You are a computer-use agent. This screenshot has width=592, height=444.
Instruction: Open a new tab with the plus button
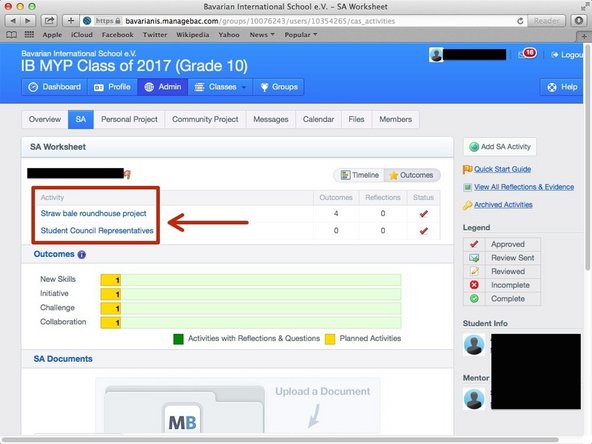[x=583, y=37]
